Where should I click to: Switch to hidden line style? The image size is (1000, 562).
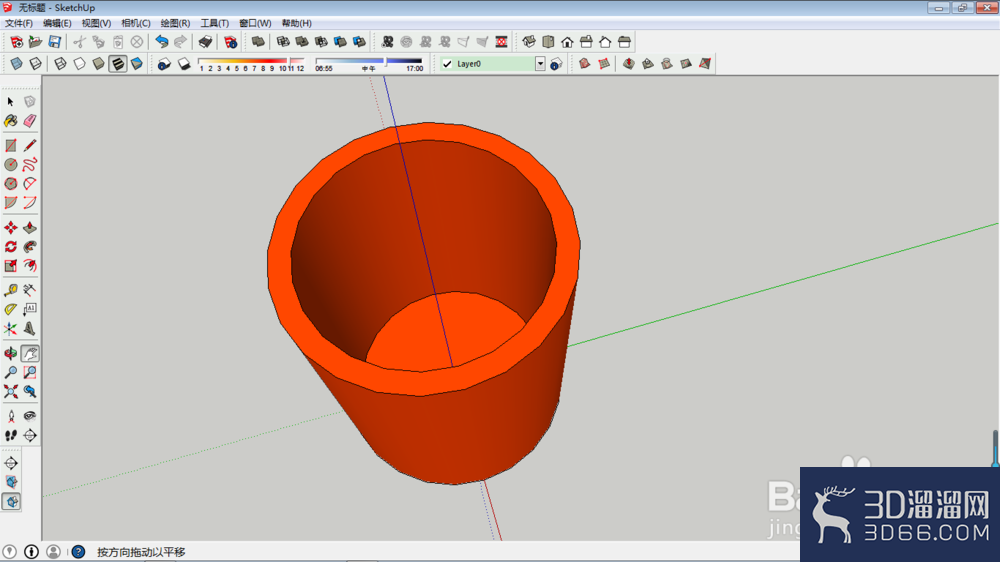point(79,64)
